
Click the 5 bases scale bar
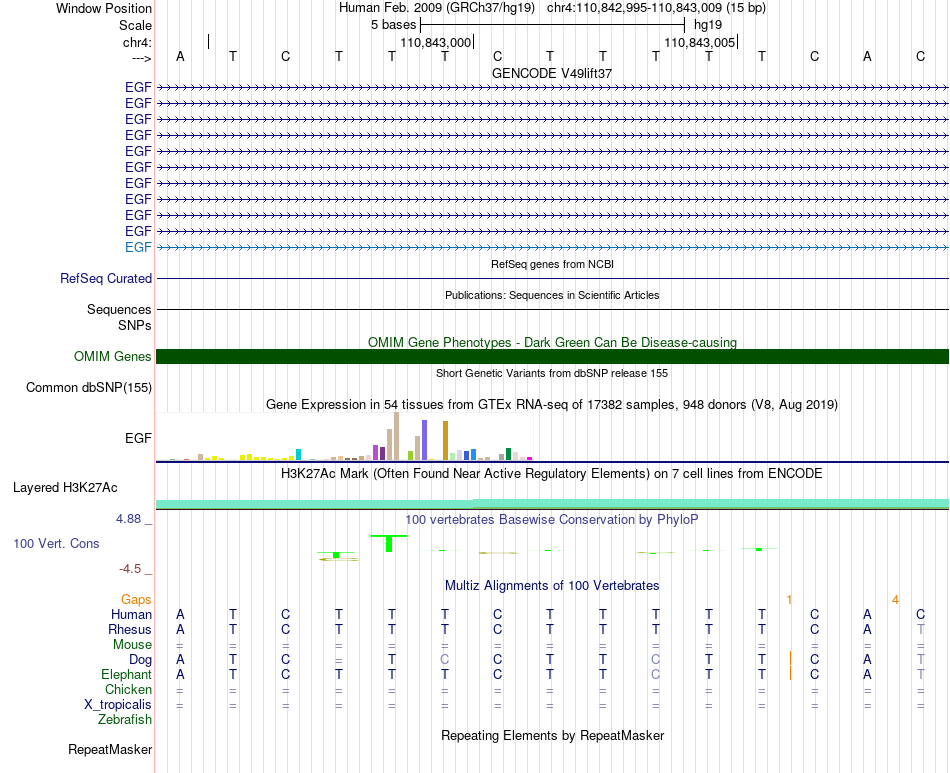coord(553,25)
